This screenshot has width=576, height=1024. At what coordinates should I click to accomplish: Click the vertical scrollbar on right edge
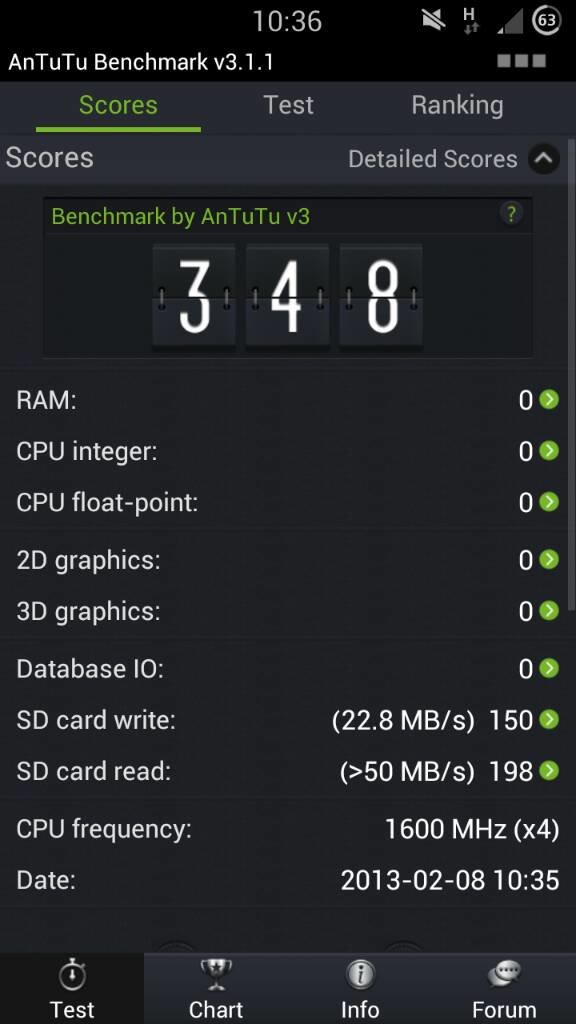point(572,372)
